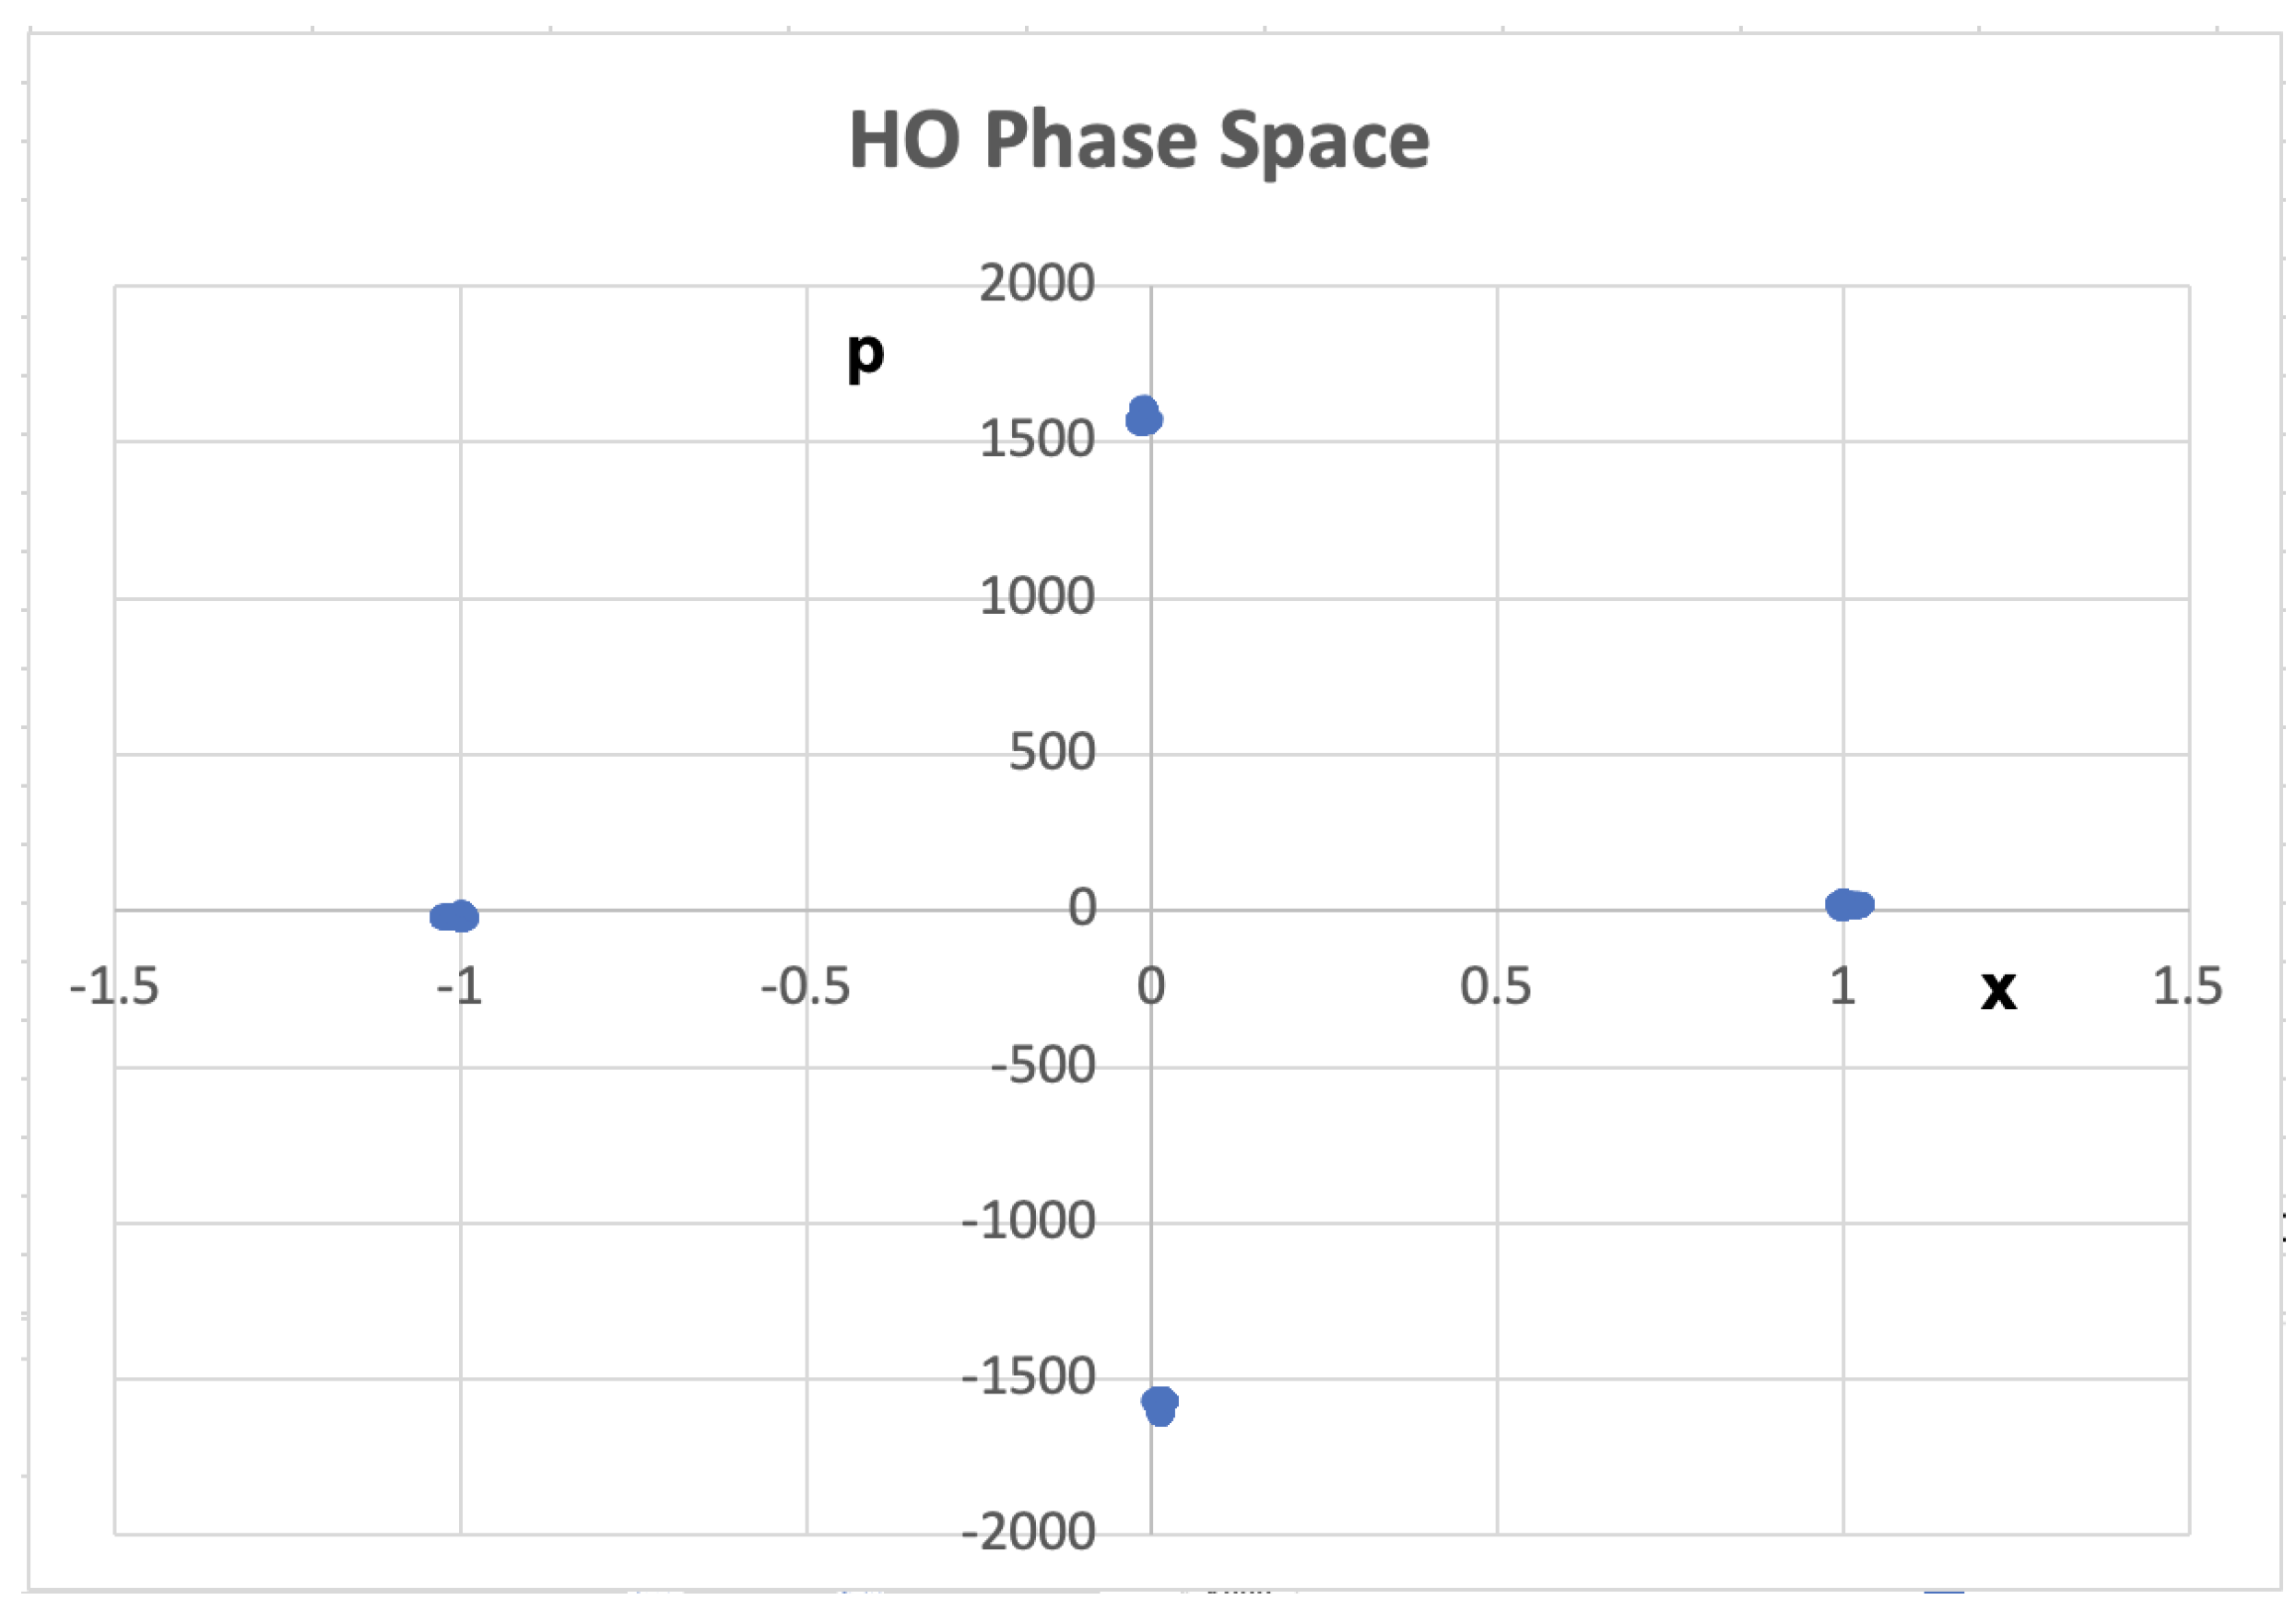Click the 1500 vertical axis label
The height and width of the screenshot is (1612, 2296).
tap(1037, 440)
